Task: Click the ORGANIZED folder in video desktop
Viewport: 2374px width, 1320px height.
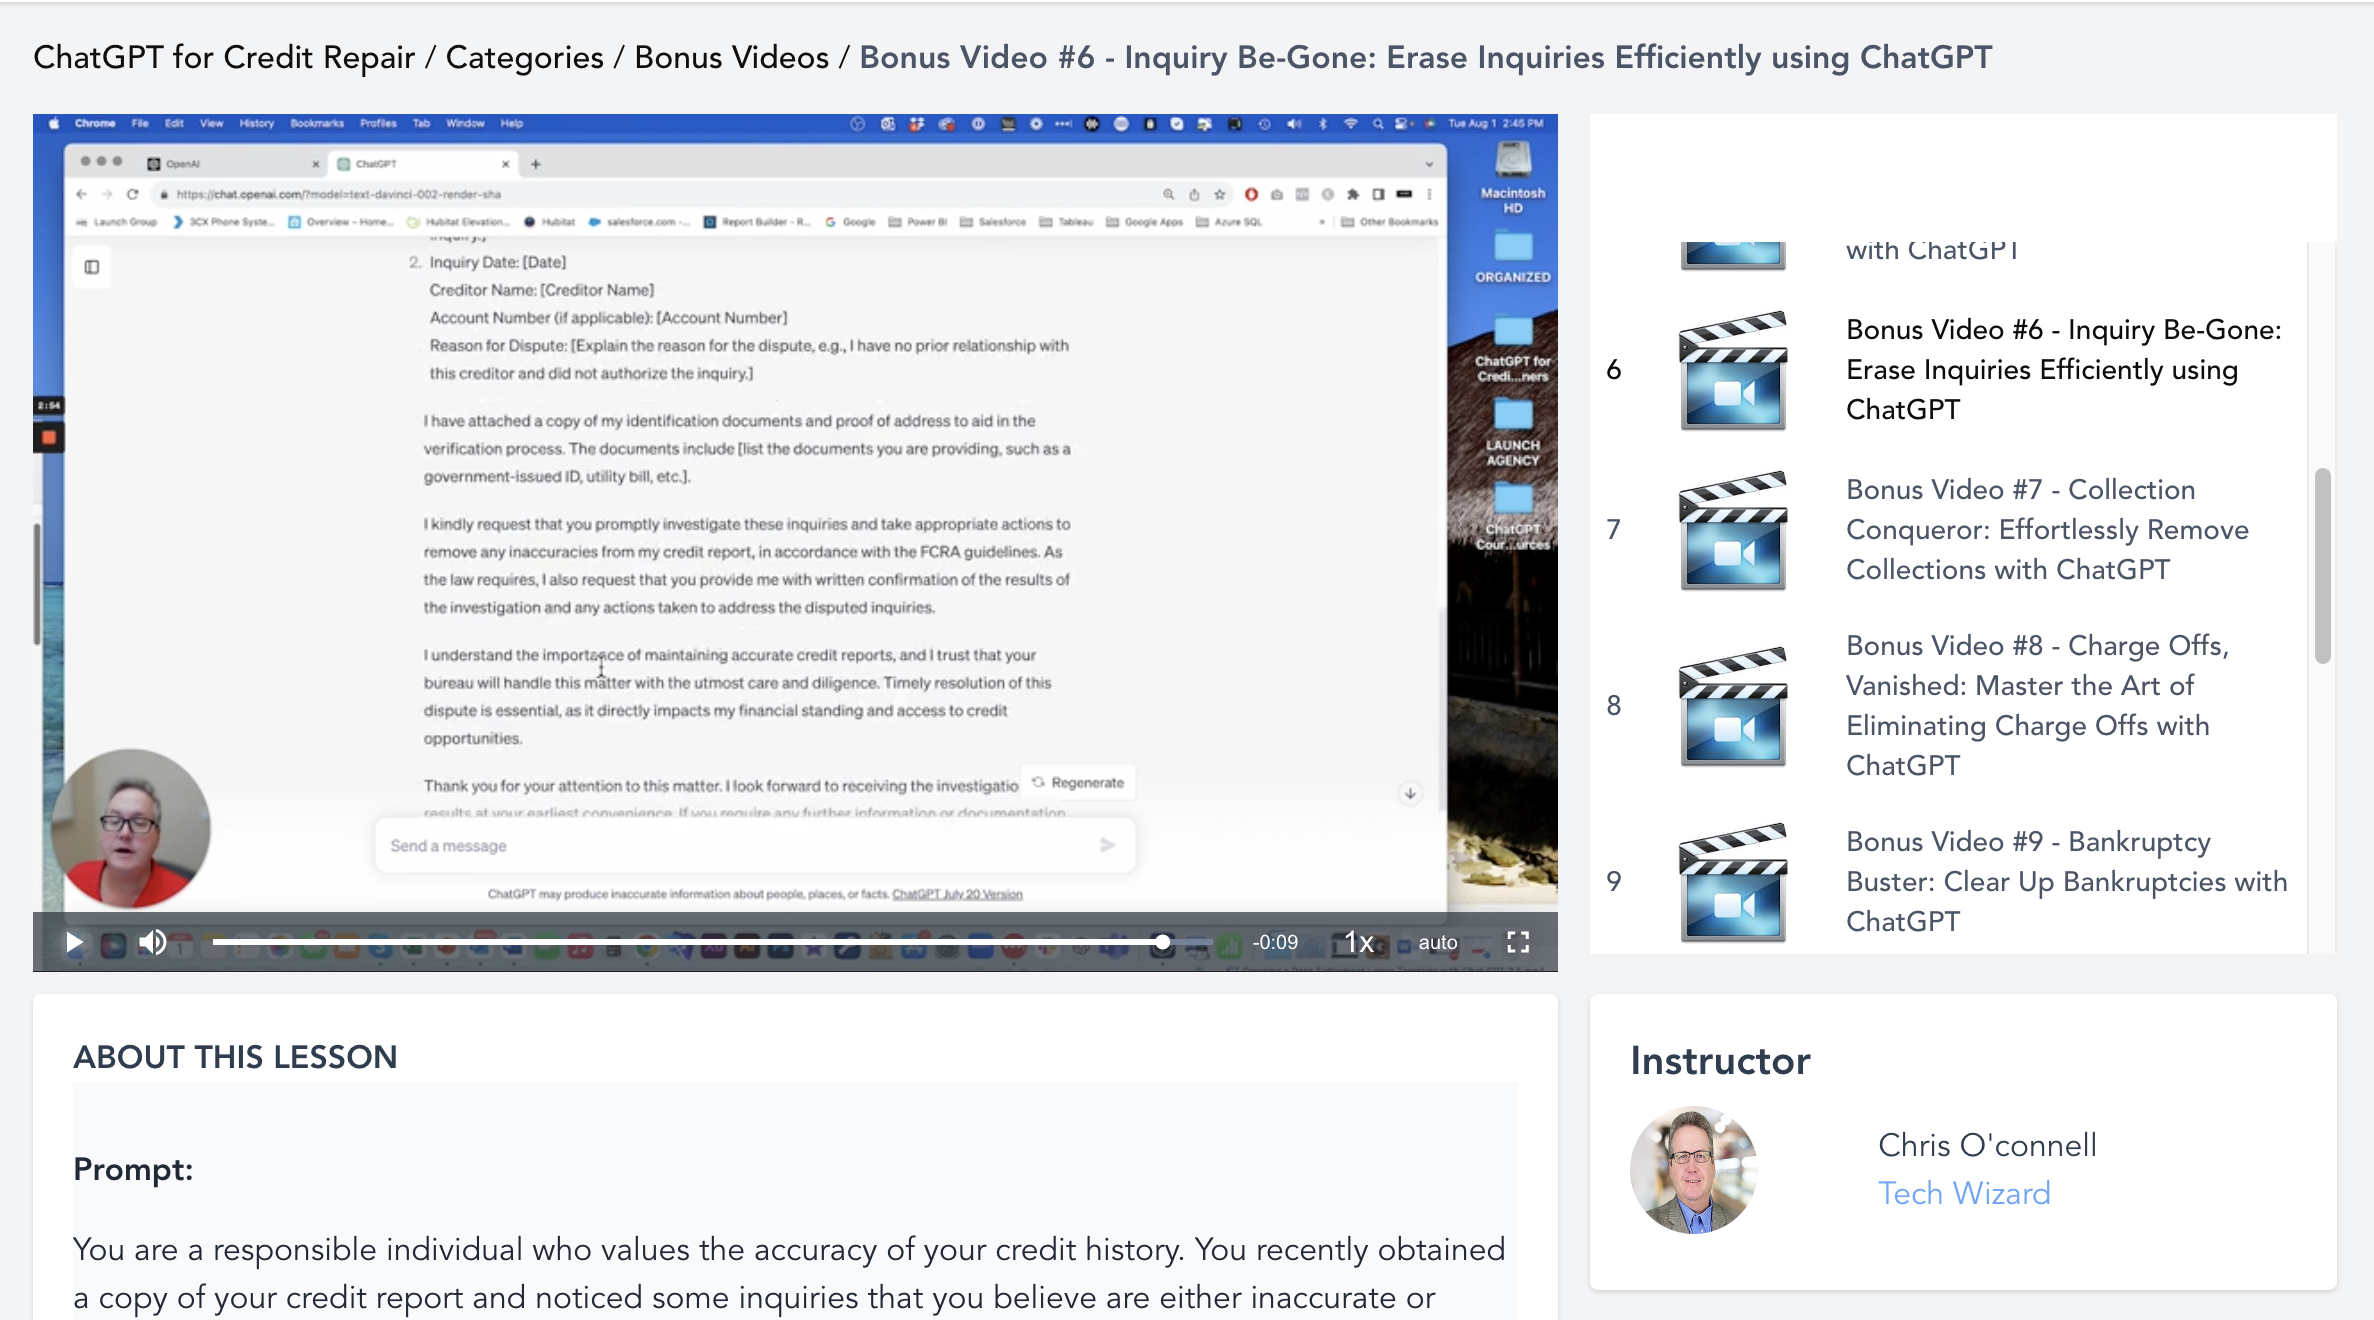Action: (x=1513, y=257)
